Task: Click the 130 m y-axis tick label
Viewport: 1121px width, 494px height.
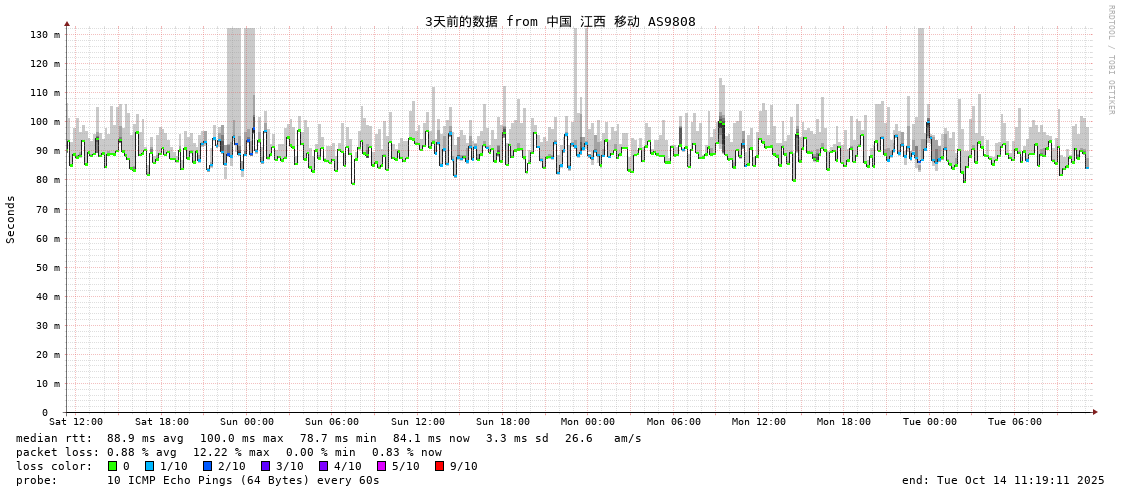Action: [x=44, y=35]
